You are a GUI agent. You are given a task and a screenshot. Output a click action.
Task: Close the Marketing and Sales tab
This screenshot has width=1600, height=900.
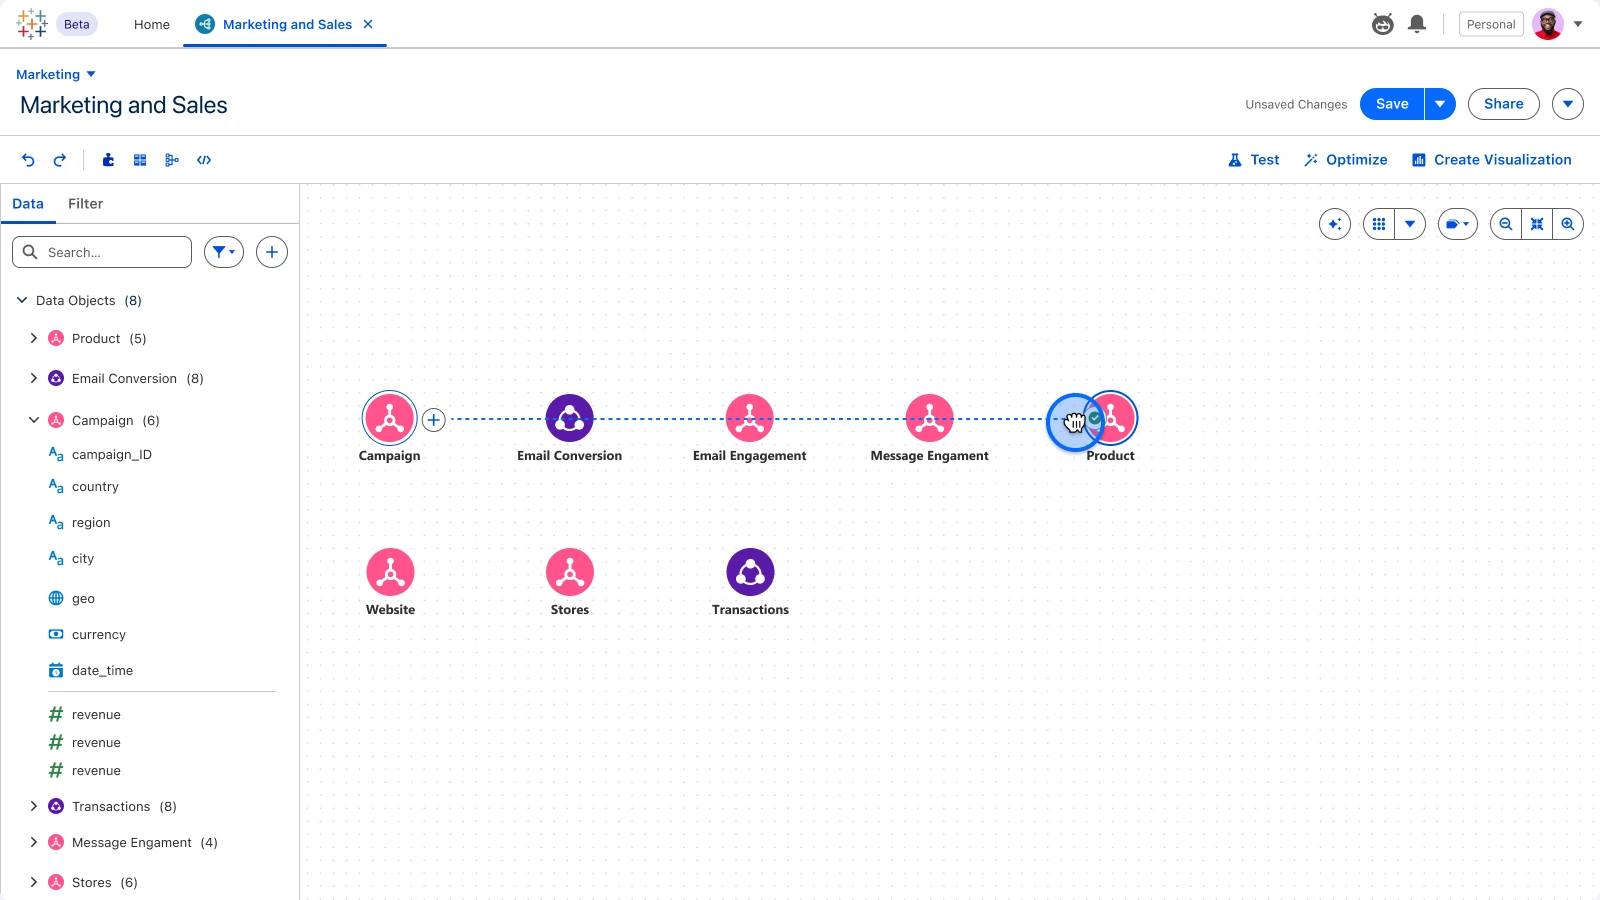(x=368, y=24)
